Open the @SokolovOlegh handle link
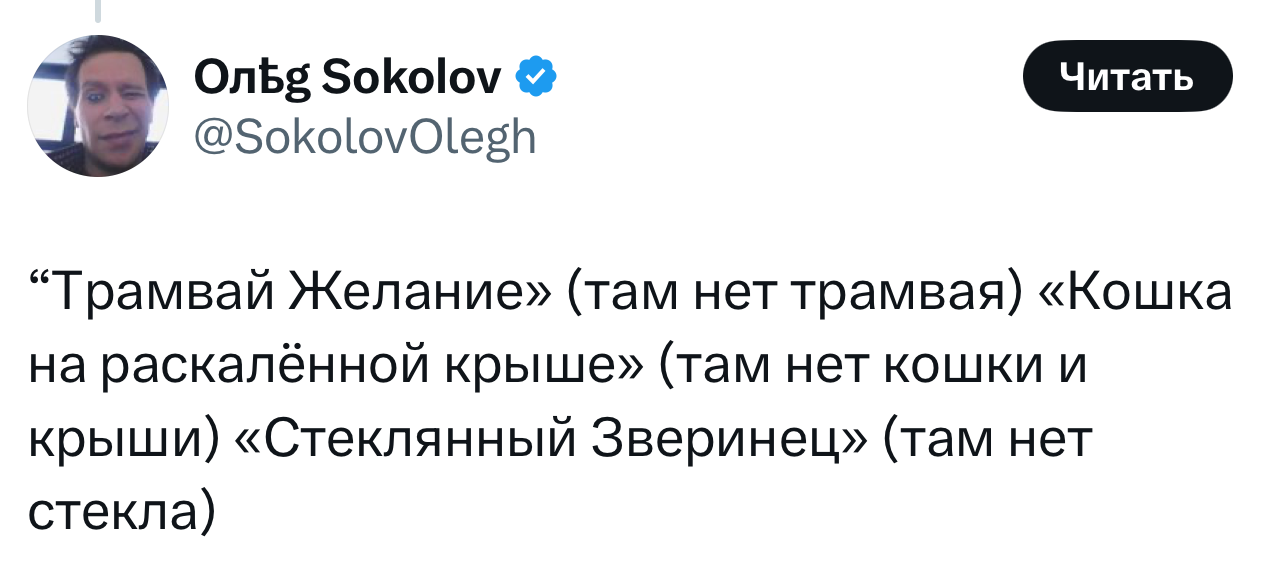1284x585 pixels. coord(365,137)
